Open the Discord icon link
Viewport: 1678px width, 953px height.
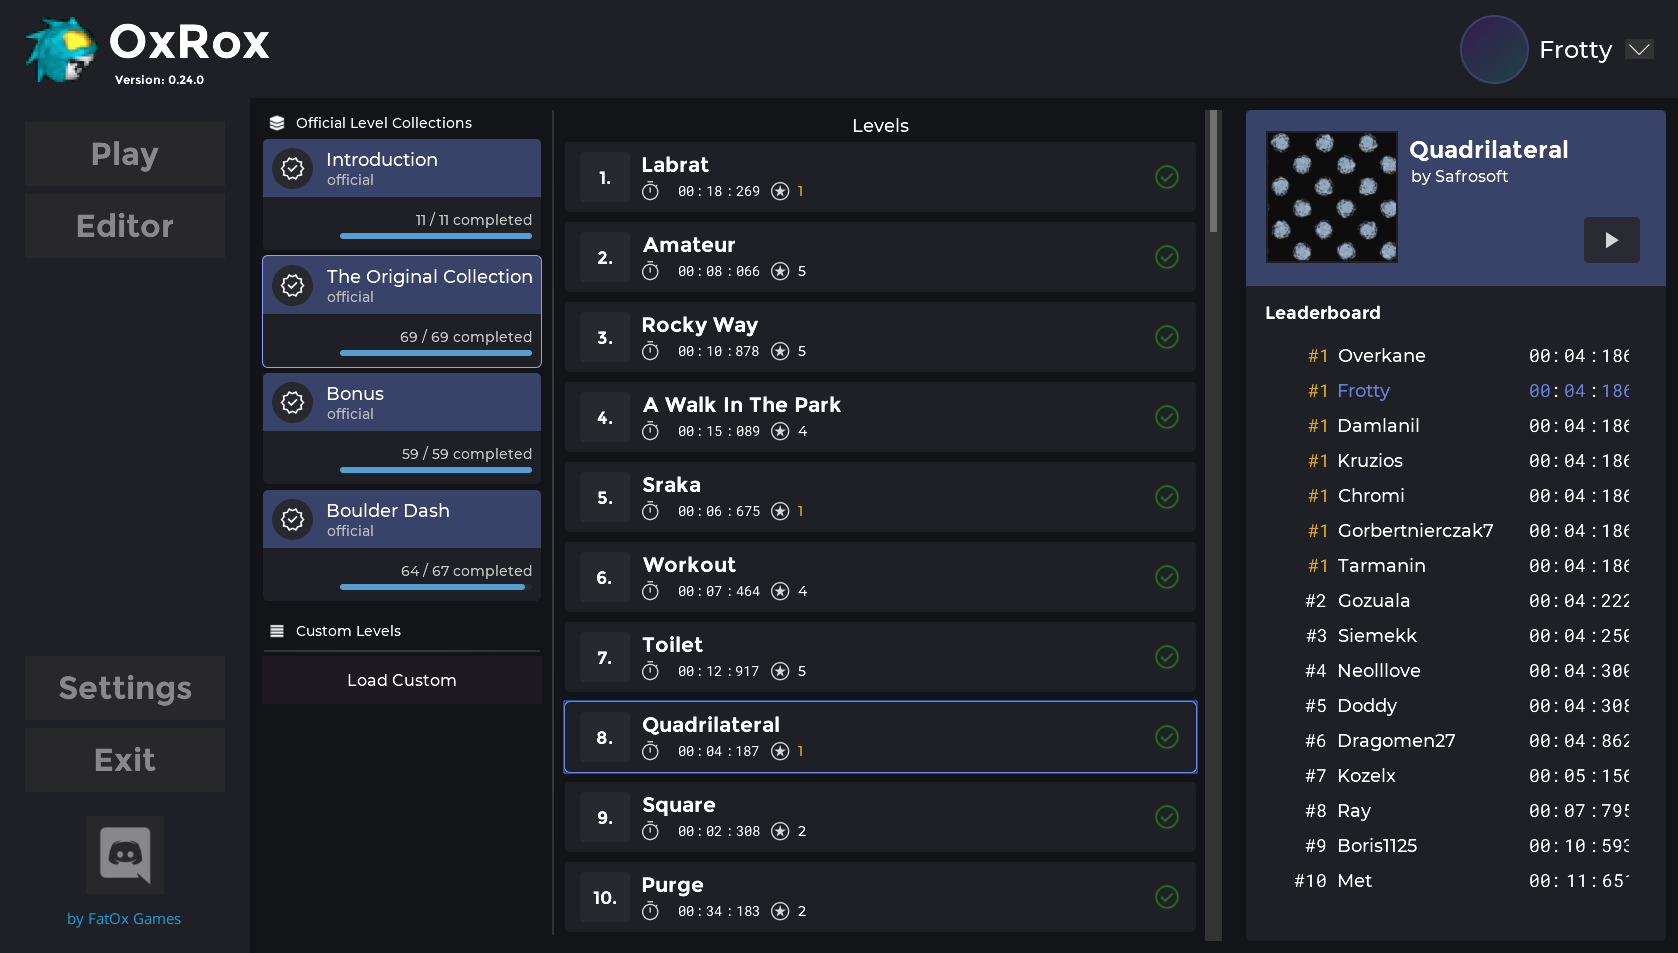[x=125, y=855]
